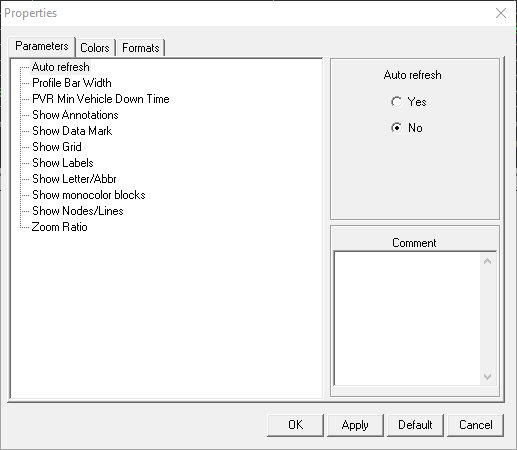The width and height of the screenshot is (517, 450).
Task: Select the Show monocolor blocks parameter
Action: click(x=89, y=195)
